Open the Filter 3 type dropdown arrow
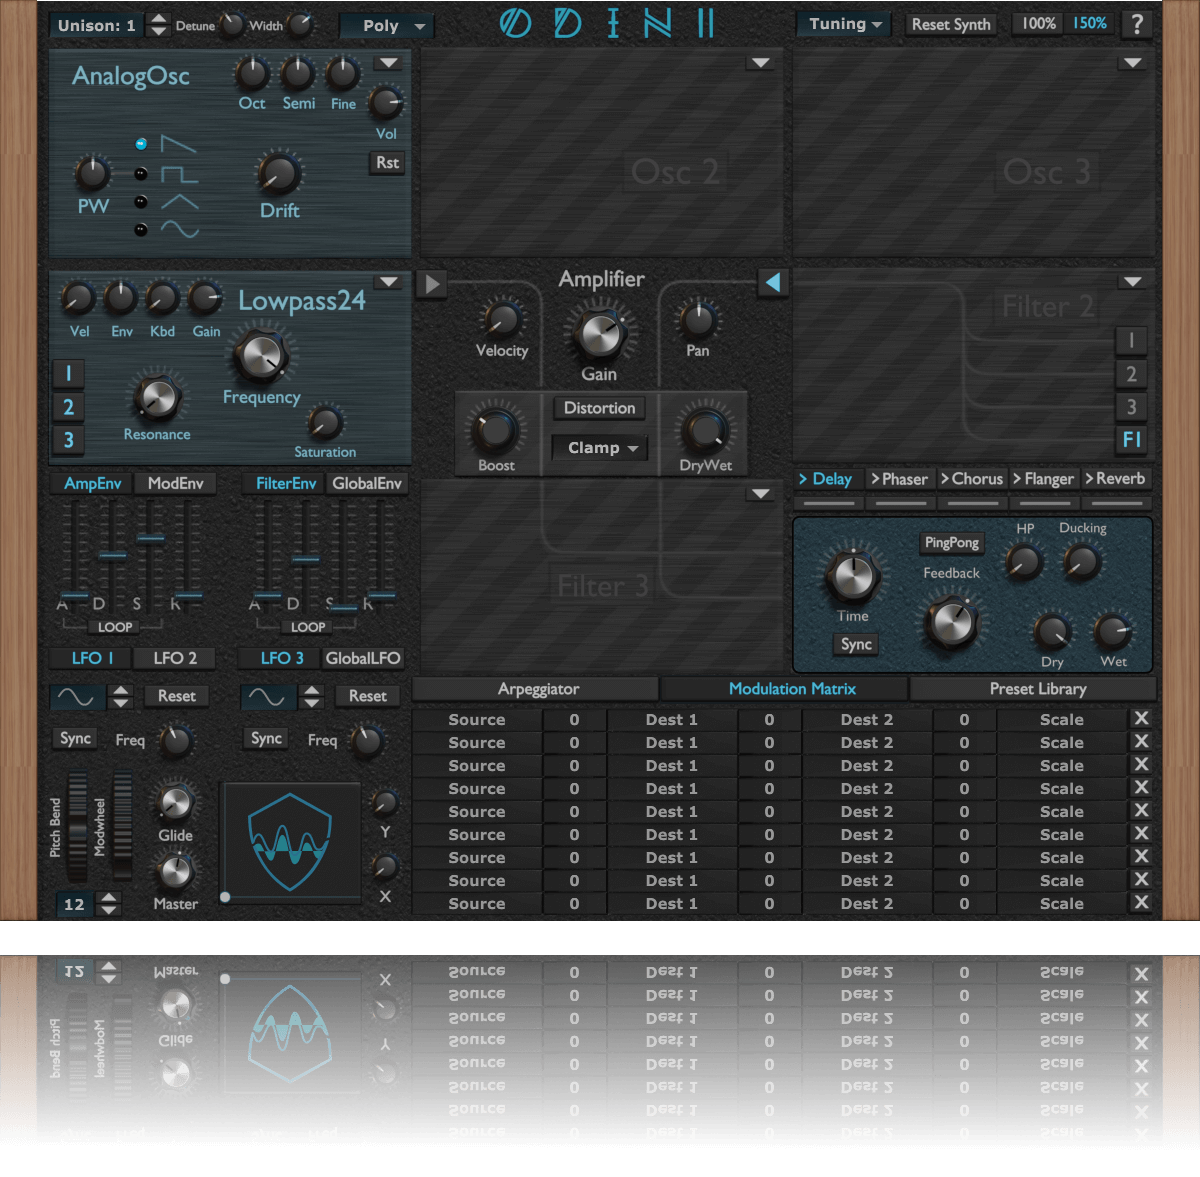 760,494
